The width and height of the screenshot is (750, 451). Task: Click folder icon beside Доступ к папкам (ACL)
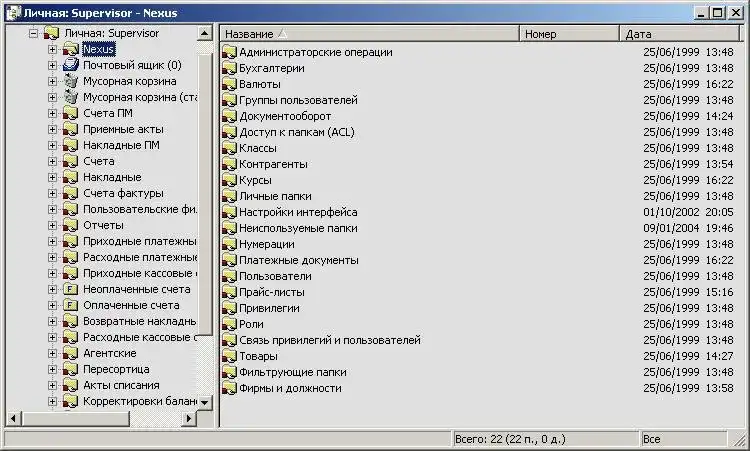[x=230, y=132]
